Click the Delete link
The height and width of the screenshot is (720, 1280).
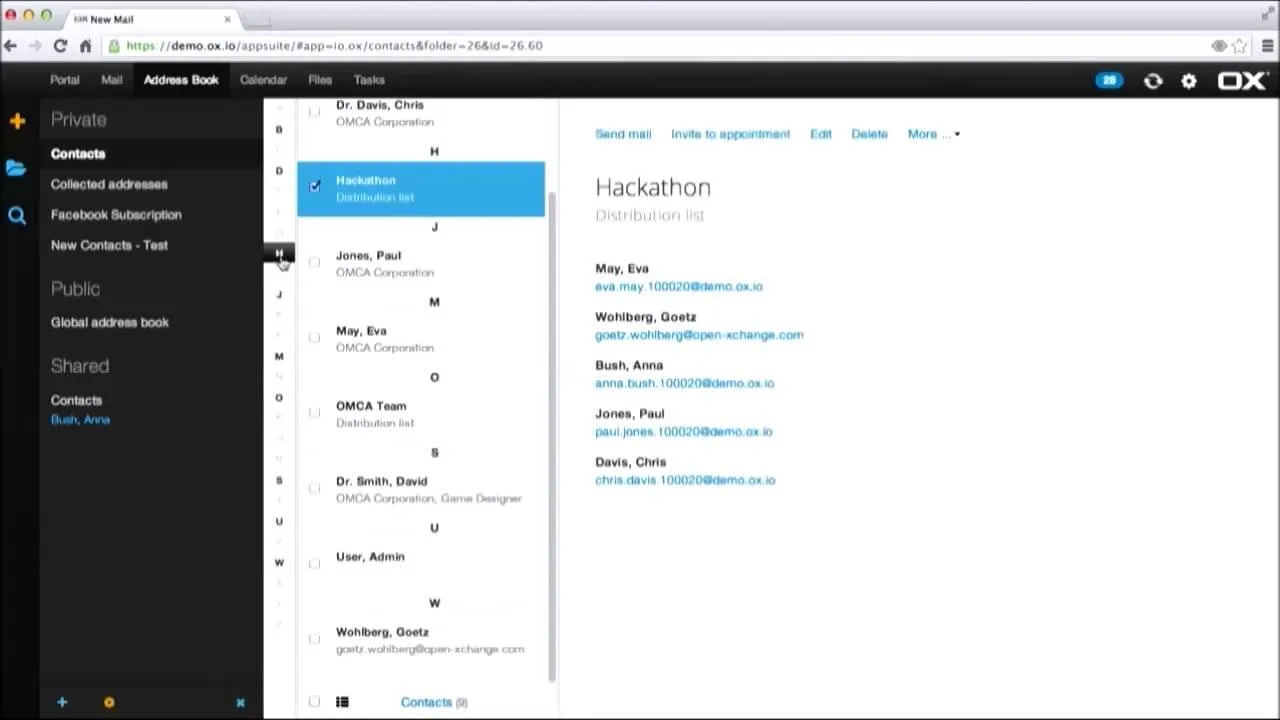click(x=869, y=134)
